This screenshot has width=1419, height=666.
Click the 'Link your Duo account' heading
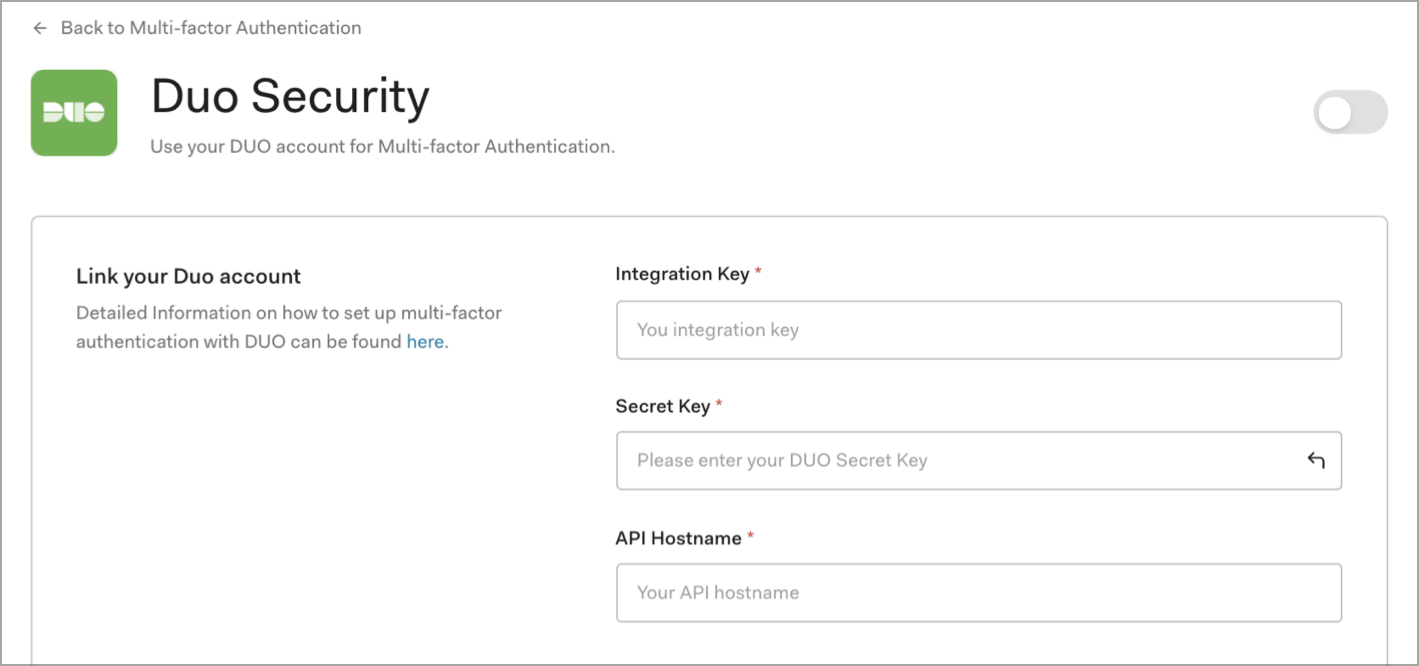[x=189, y=276]
